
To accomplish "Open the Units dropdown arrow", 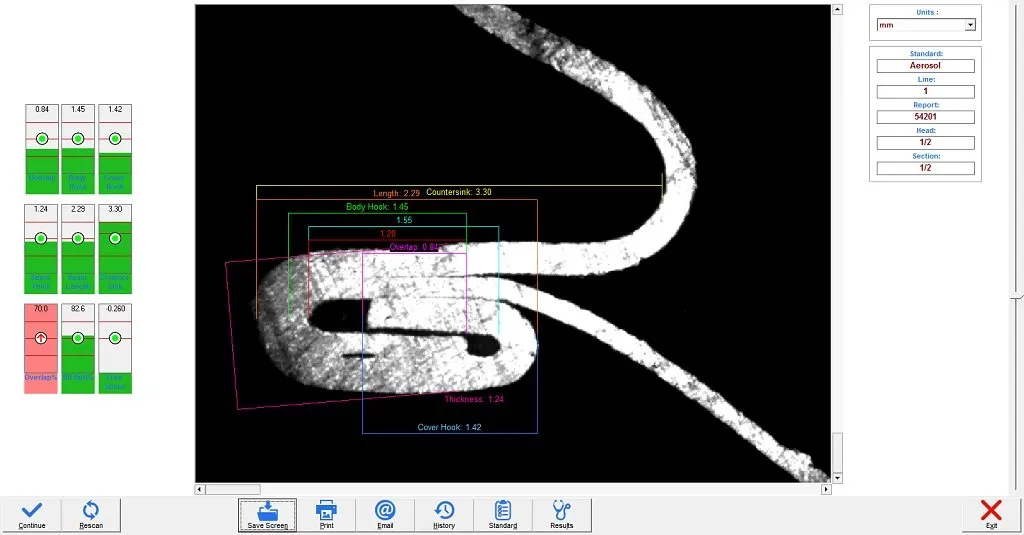I will (x=969, y=25).
